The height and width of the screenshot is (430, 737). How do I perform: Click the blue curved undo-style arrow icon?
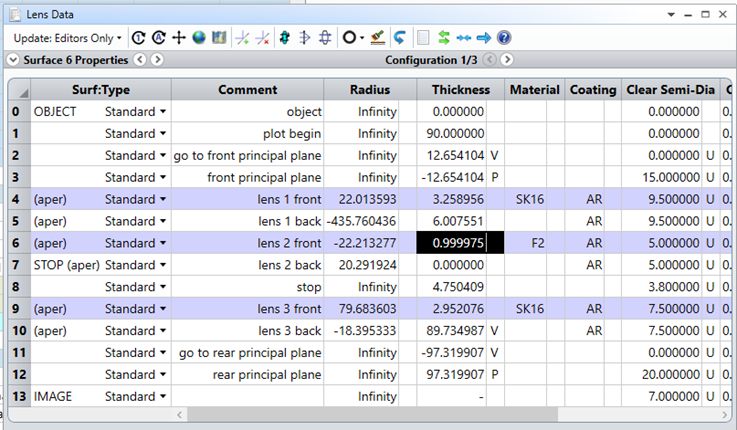(x=400, y=38)
